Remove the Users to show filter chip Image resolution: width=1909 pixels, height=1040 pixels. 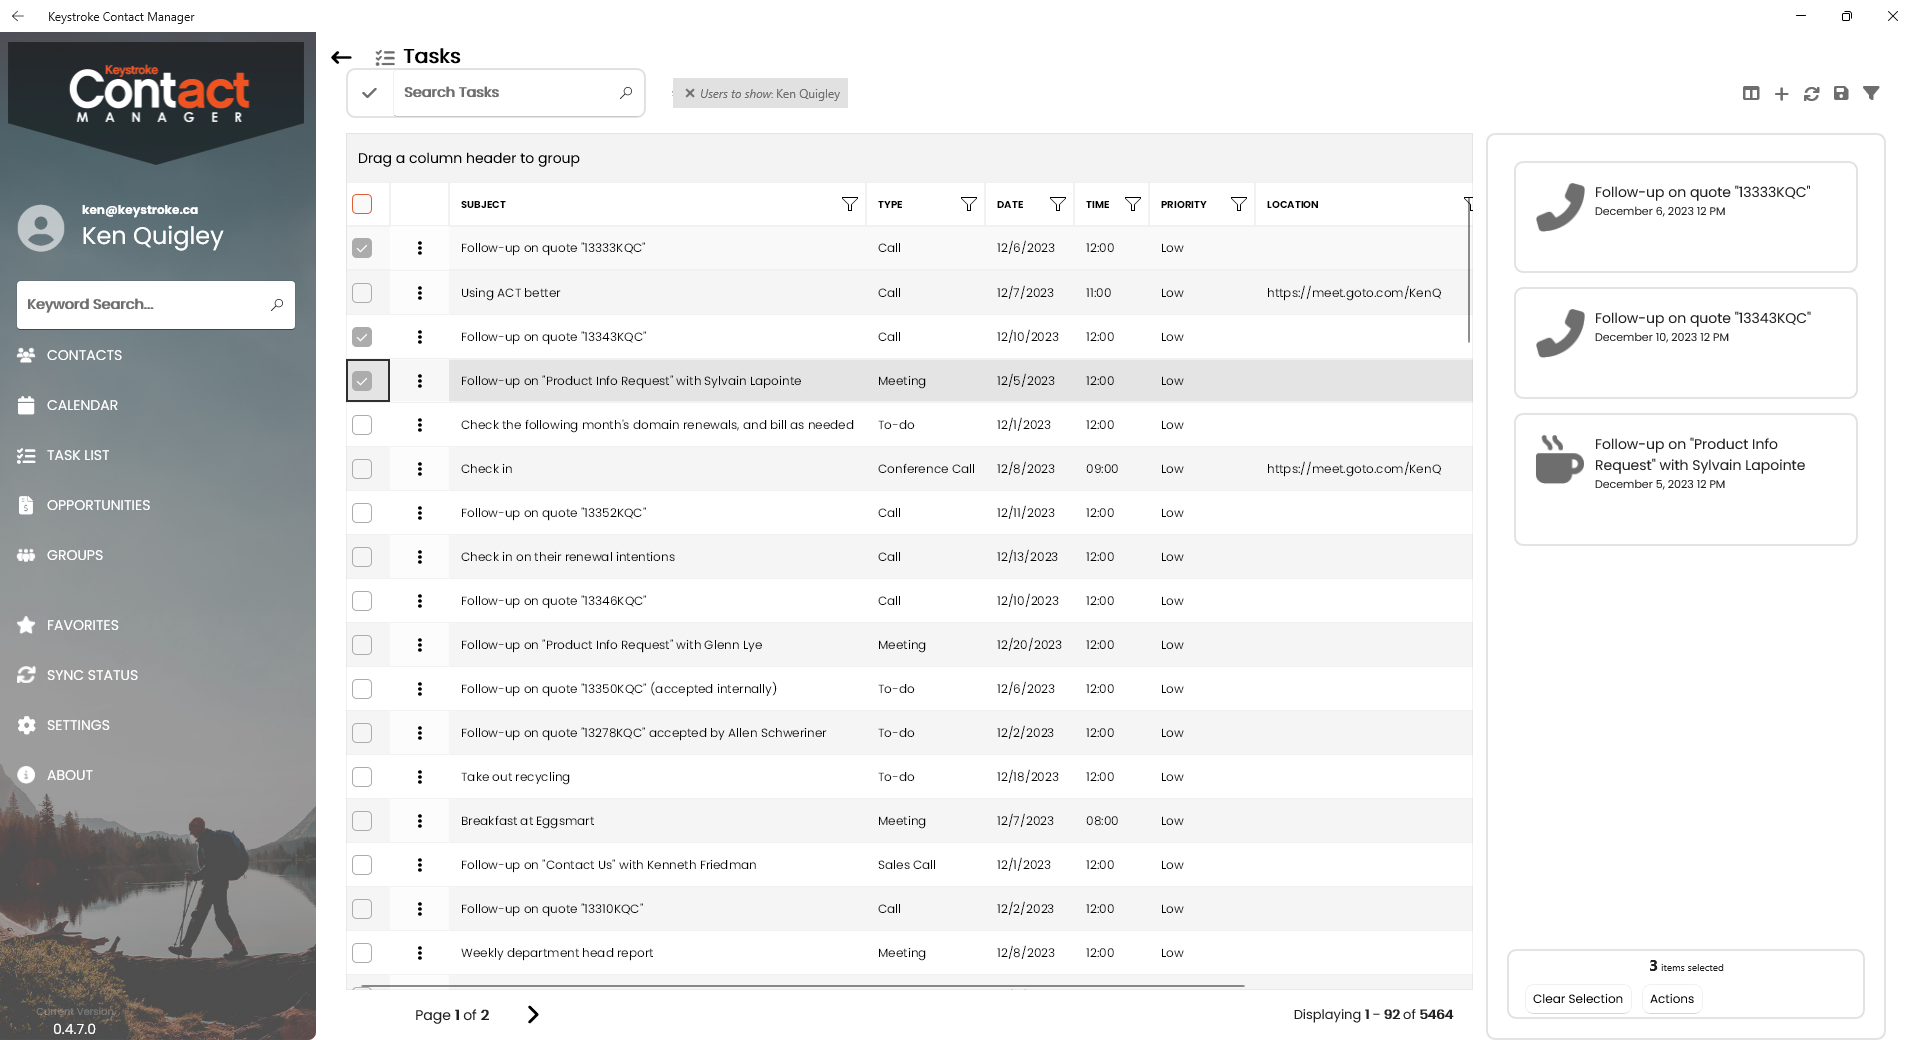click(689, 93)
